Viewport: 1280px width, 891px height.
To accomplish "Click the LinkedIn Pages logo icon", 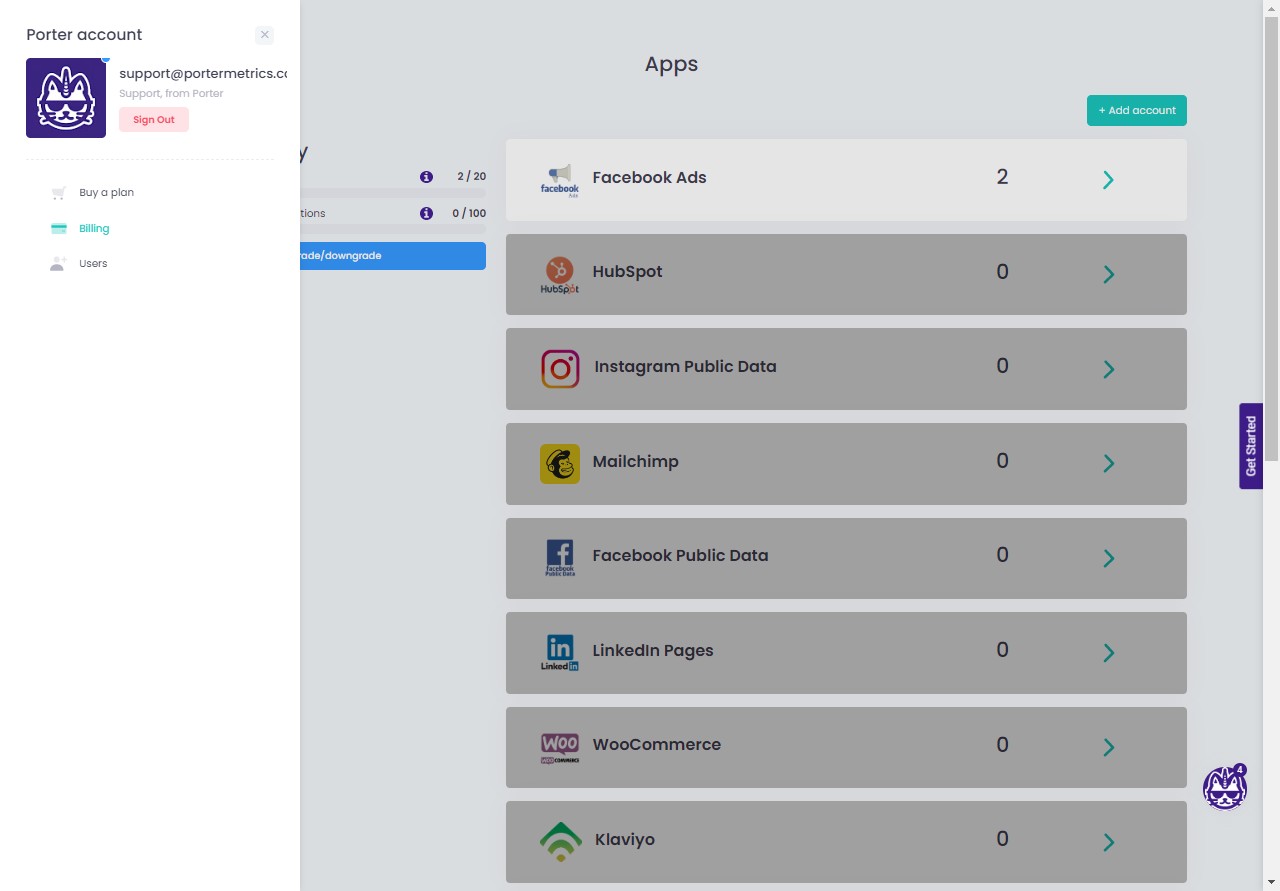I will [560, 653].
